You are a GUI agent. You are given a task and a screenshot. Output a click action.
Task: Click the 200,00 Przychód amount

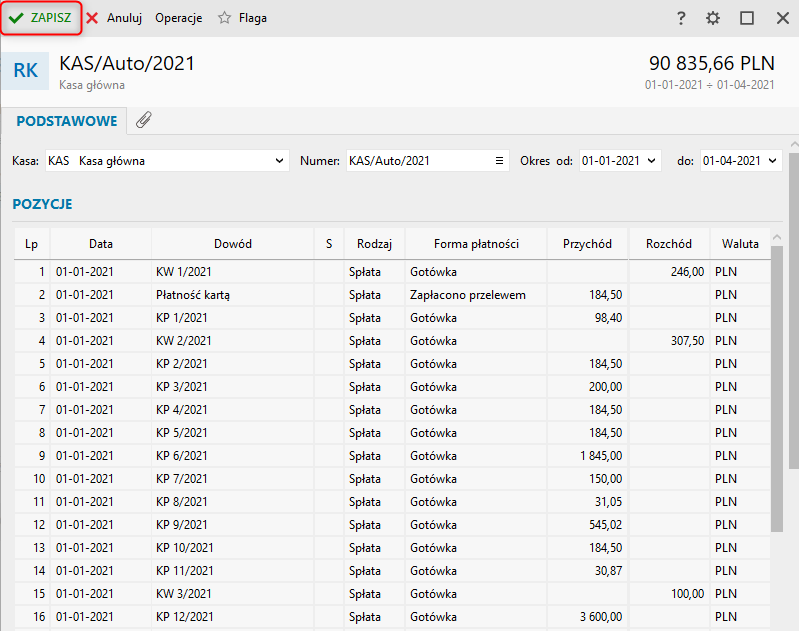606,387
